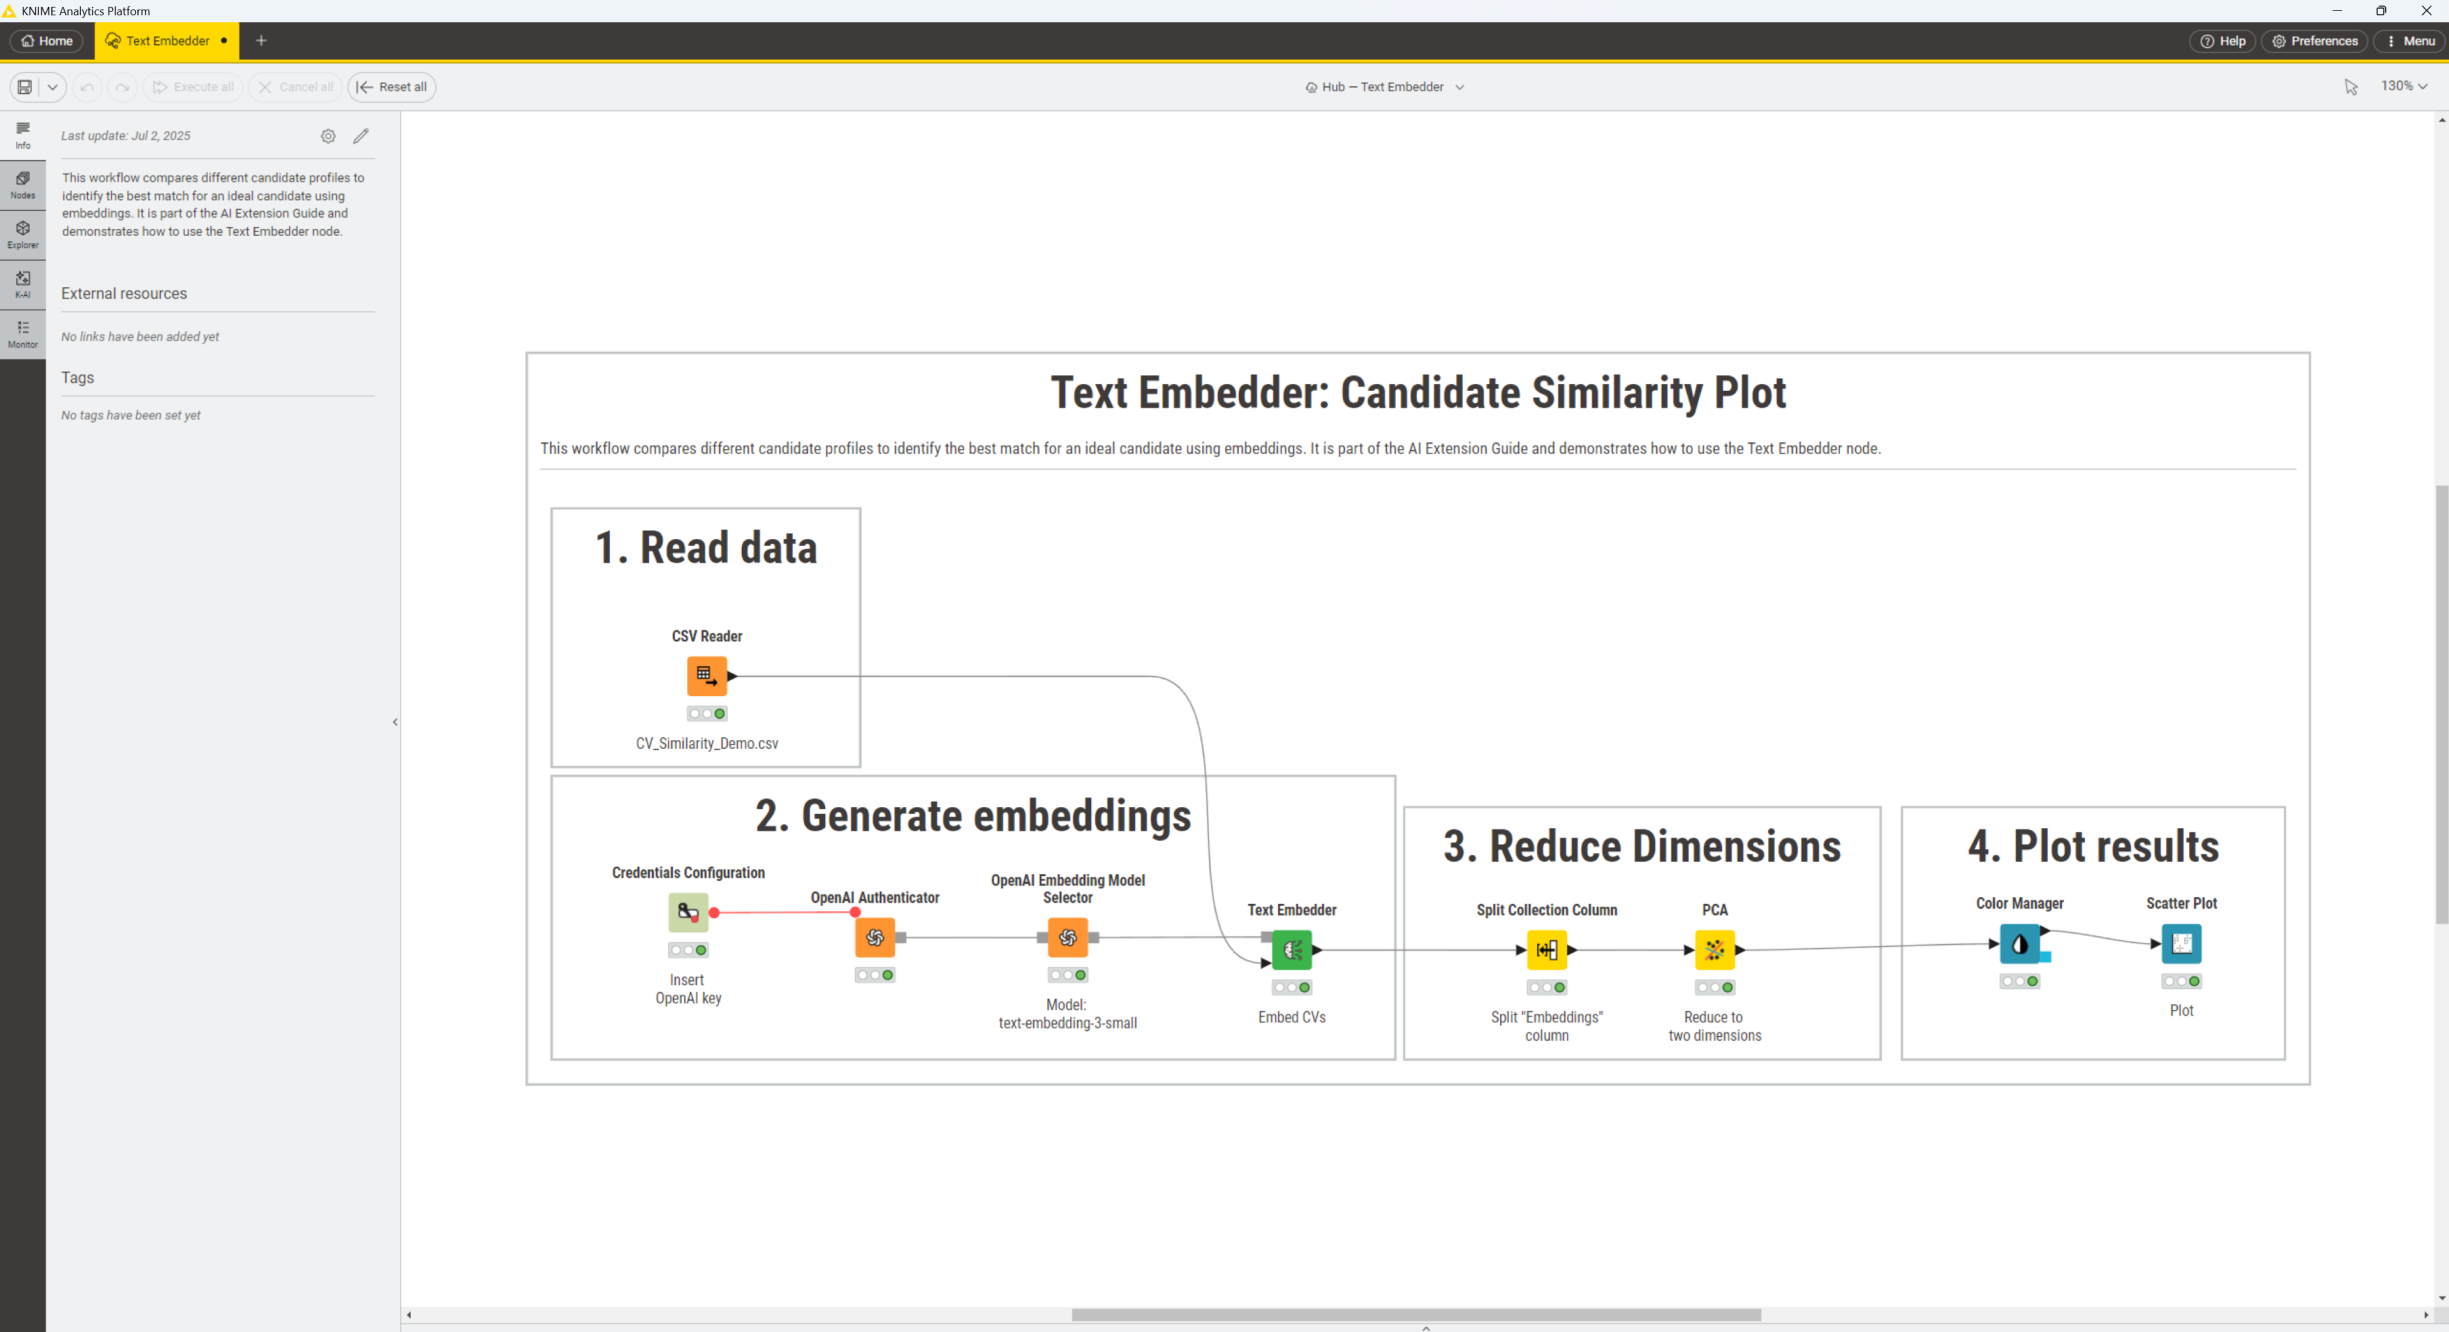
Task: Open the Explorer sidebar panel
Action: (23, 235)
